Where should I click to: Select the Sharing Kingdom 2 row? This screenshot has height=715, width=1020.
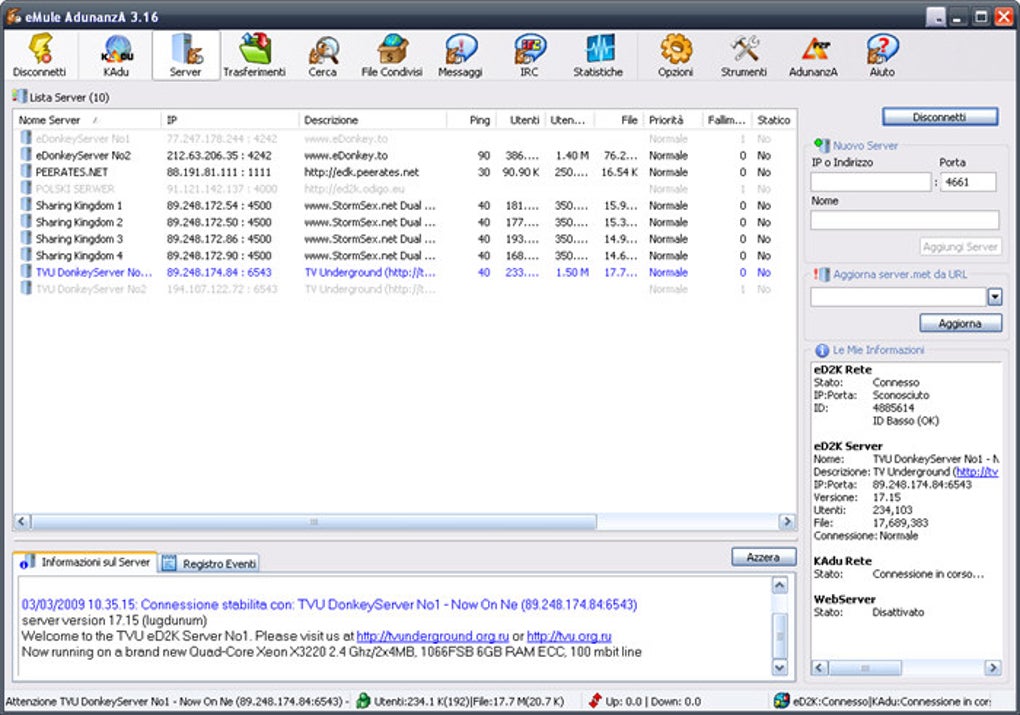[404, 222]
